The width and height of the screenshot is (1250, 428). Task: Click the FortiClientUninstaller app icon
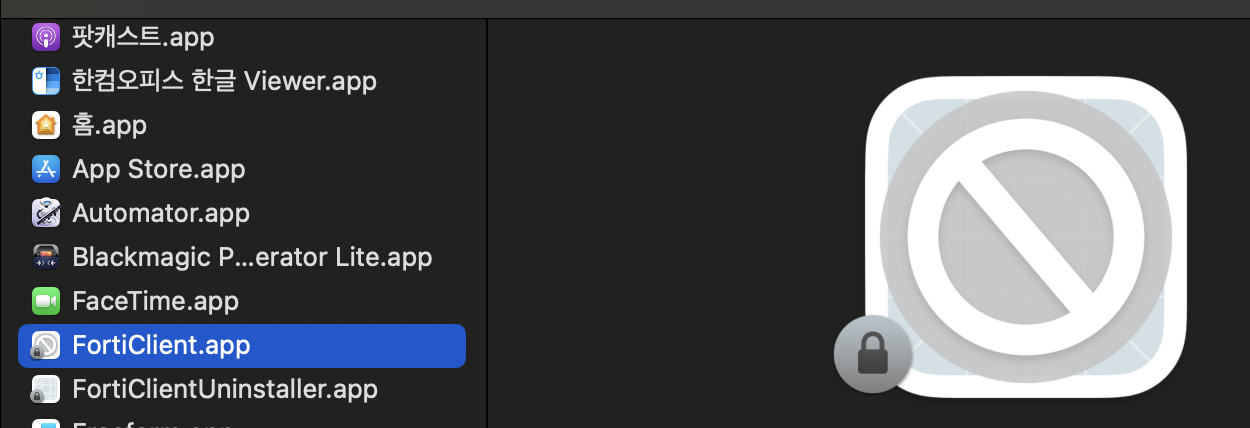pyautogui.click(x=46, y=389)
